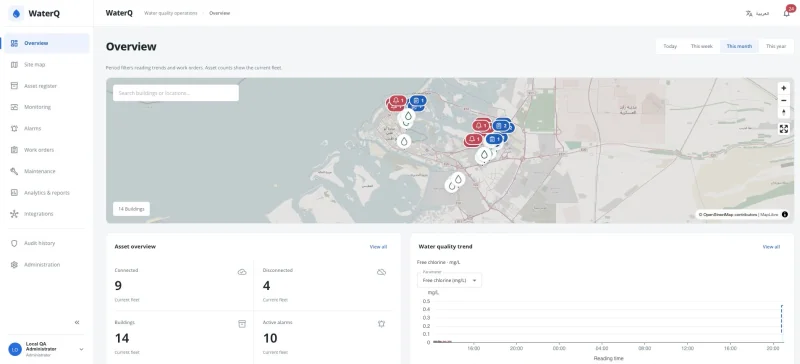
Task: Click the Disconnected cloud-off icon
Action: 381,272
